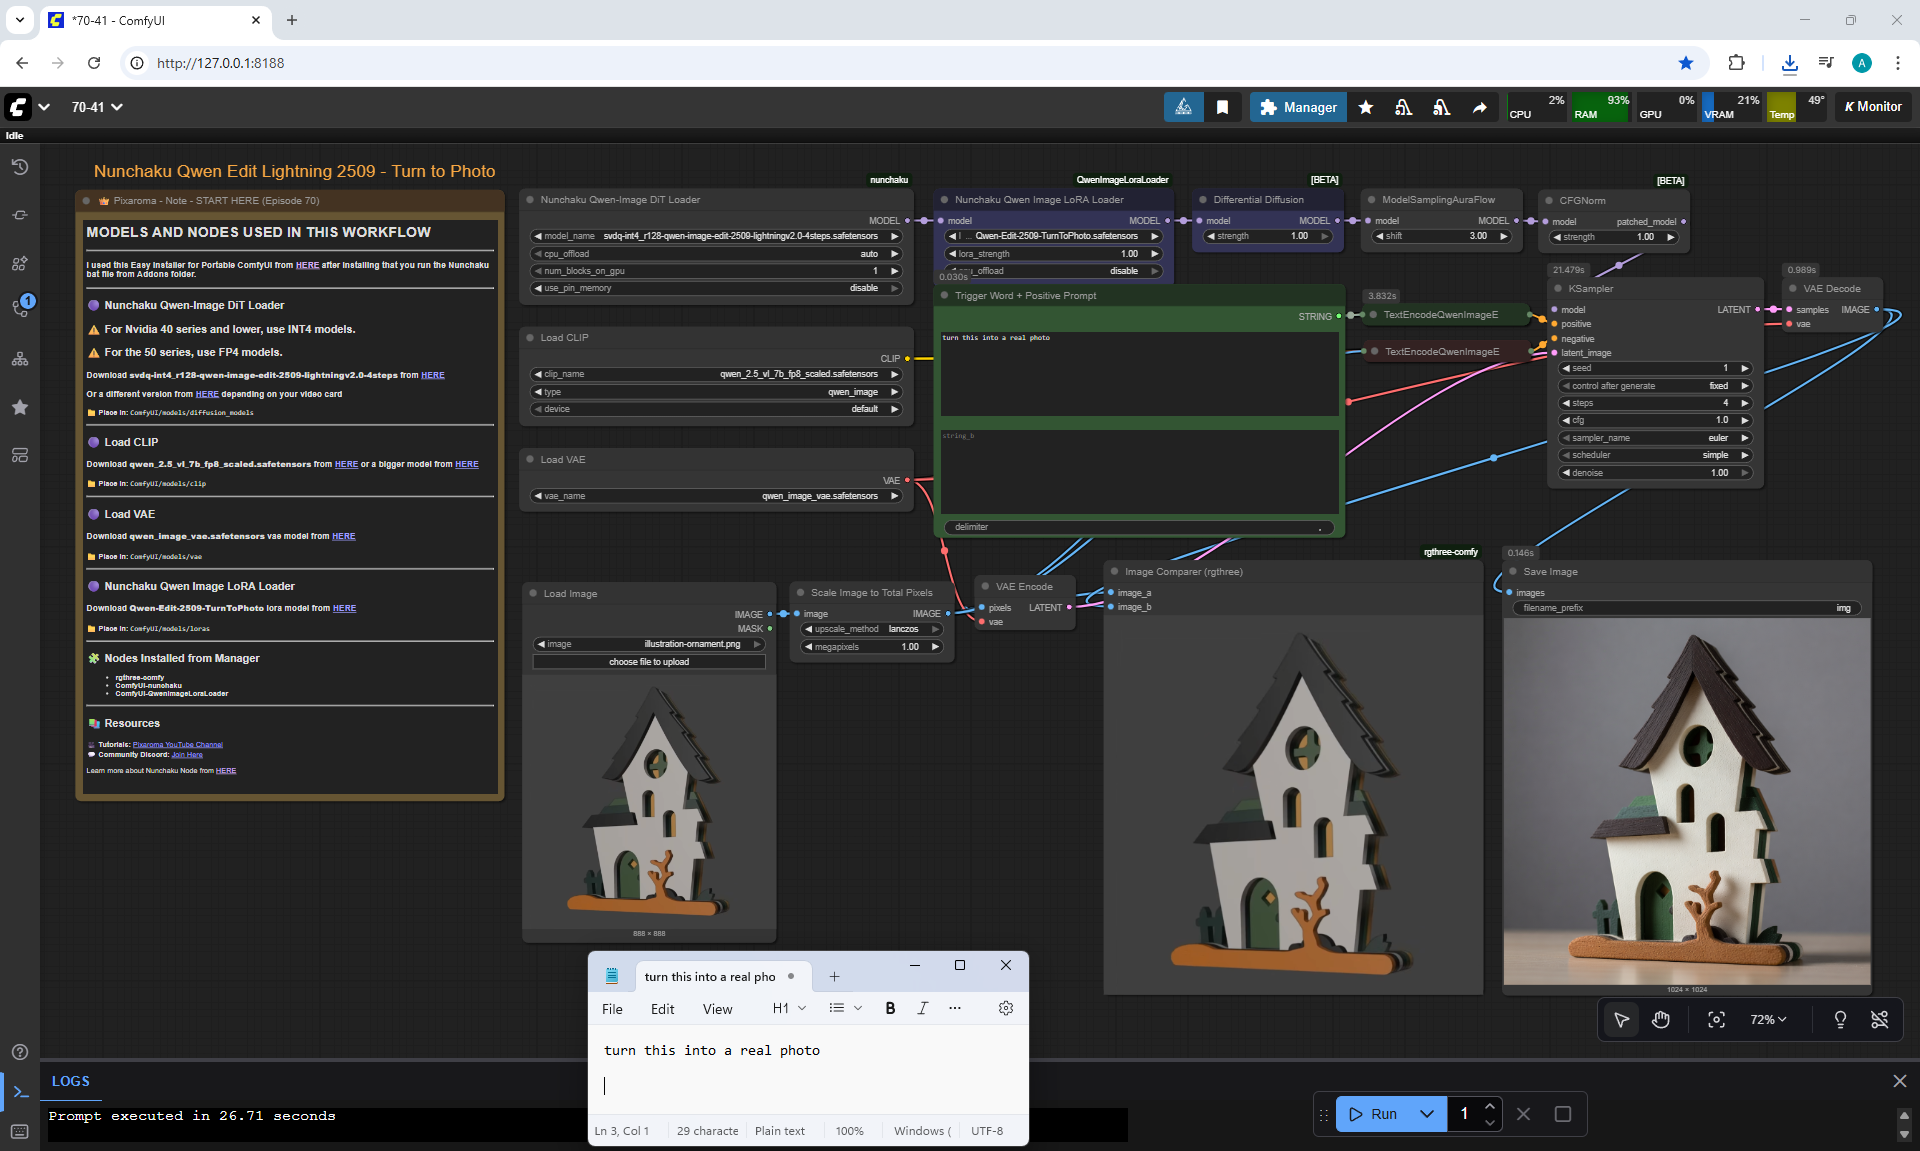Click the K Monitor button

[x=1872, y=107]
